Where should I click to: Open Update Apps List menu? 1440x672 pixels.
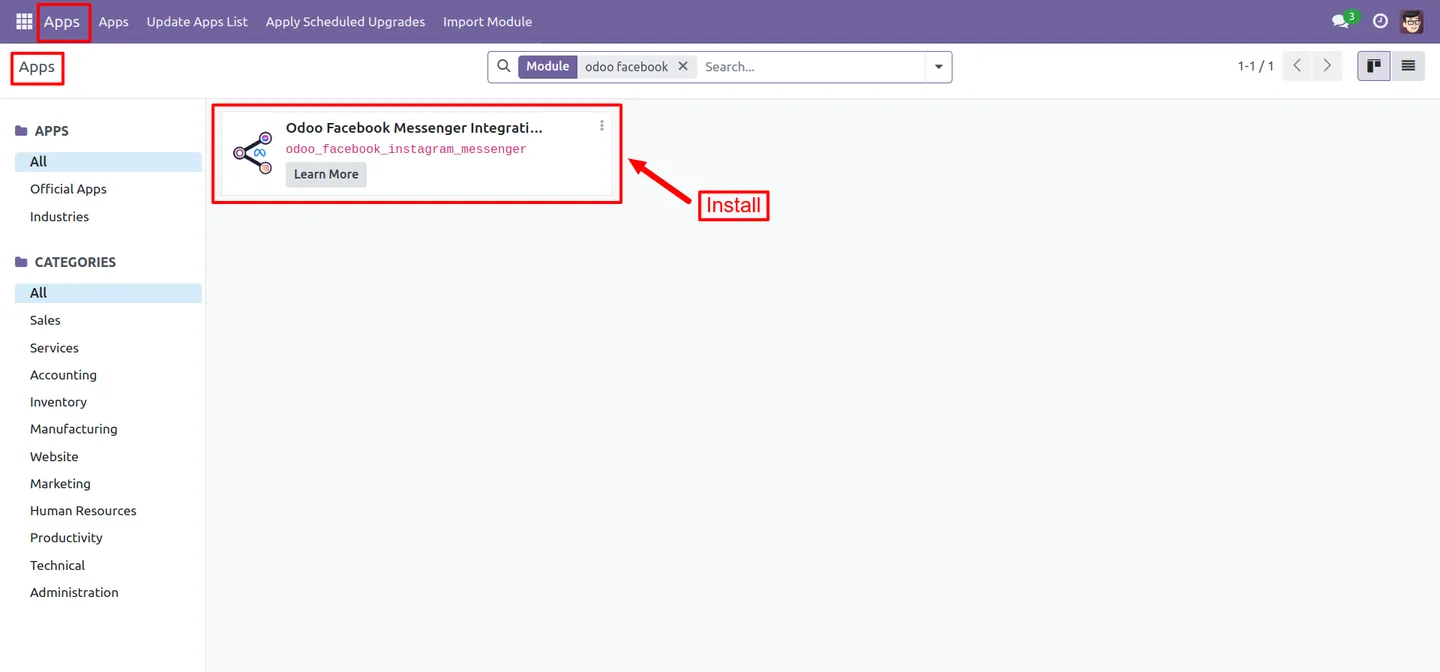pos(197,22)
